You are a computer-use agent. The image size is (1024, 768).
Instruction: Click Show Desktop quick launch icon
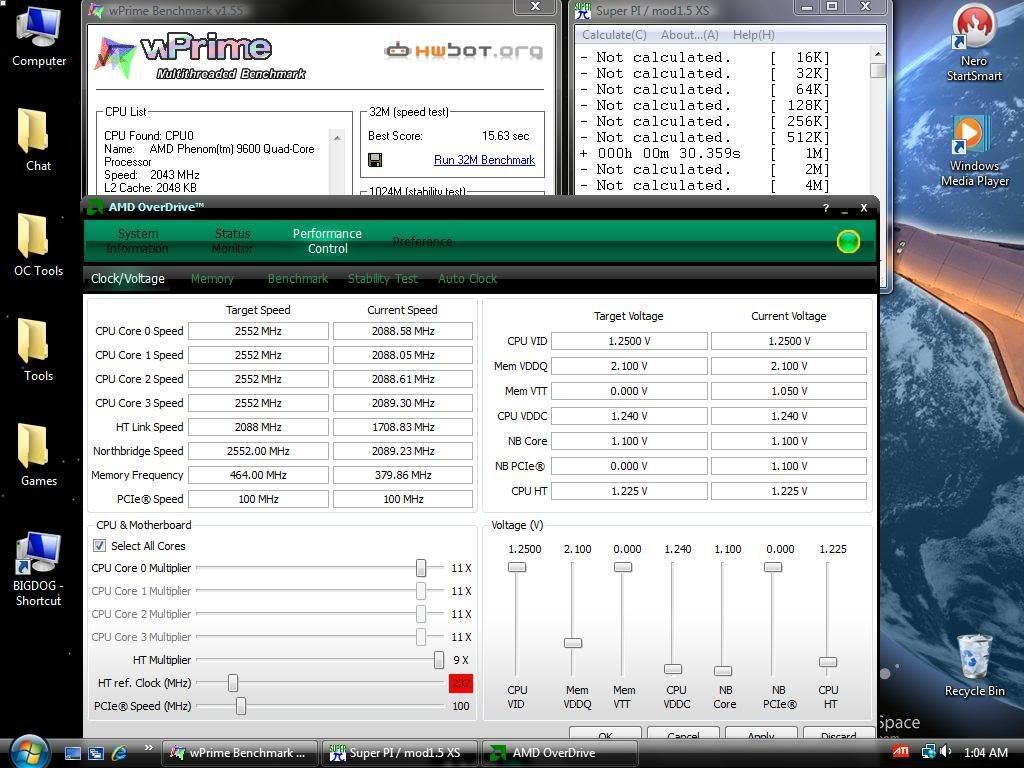coord(72,753)
